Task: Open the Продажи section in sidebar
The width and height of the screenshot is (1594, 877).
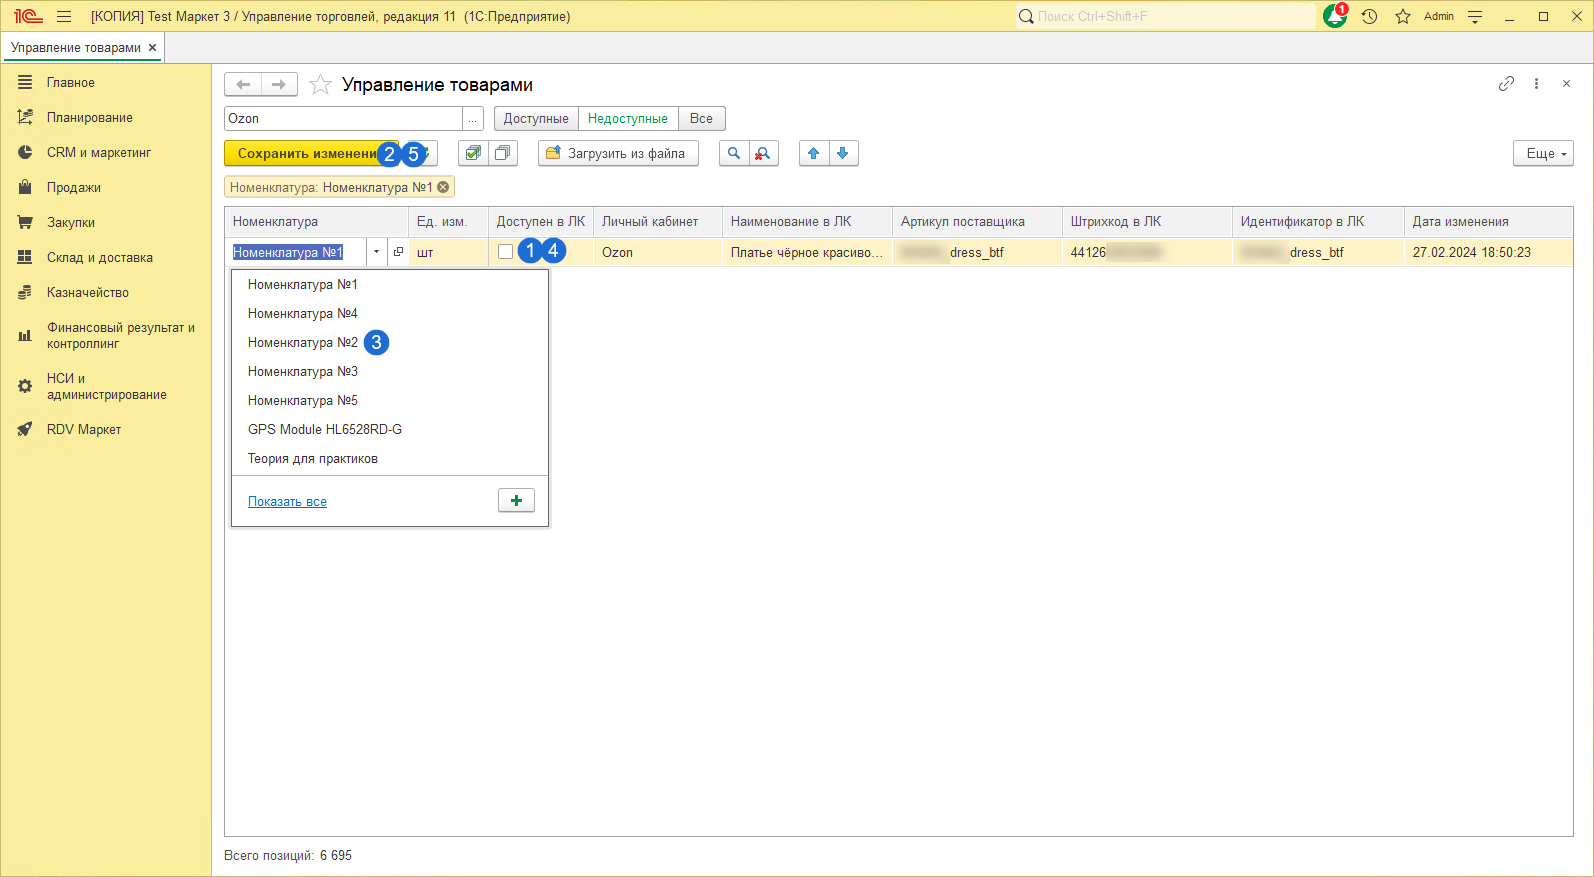Action: (x=73, y=187)
